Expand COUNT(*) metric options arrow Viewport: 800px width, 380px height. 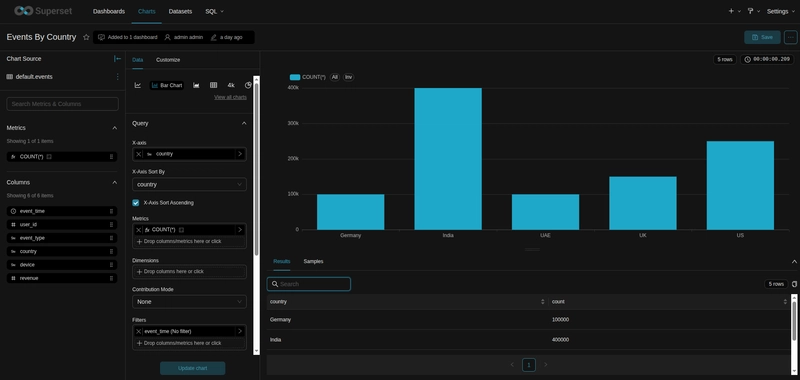tap(240, 230)
